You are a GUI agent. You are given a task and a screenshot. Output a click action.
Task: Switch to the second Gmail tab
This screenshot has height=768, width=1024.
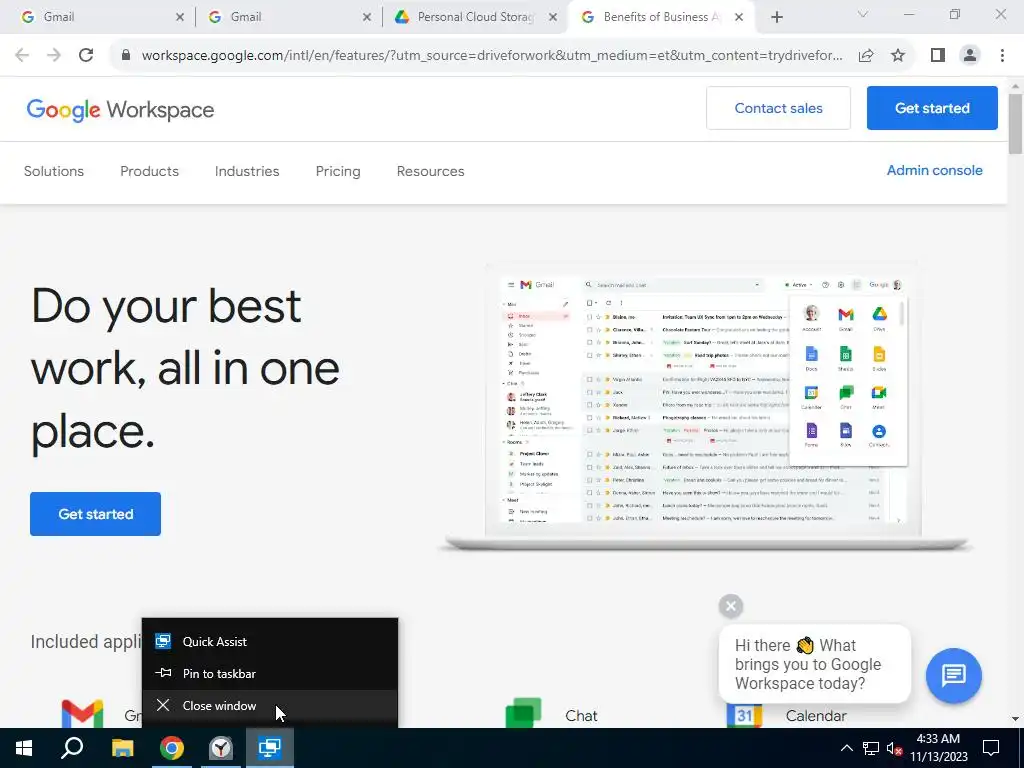pos(288,18)
